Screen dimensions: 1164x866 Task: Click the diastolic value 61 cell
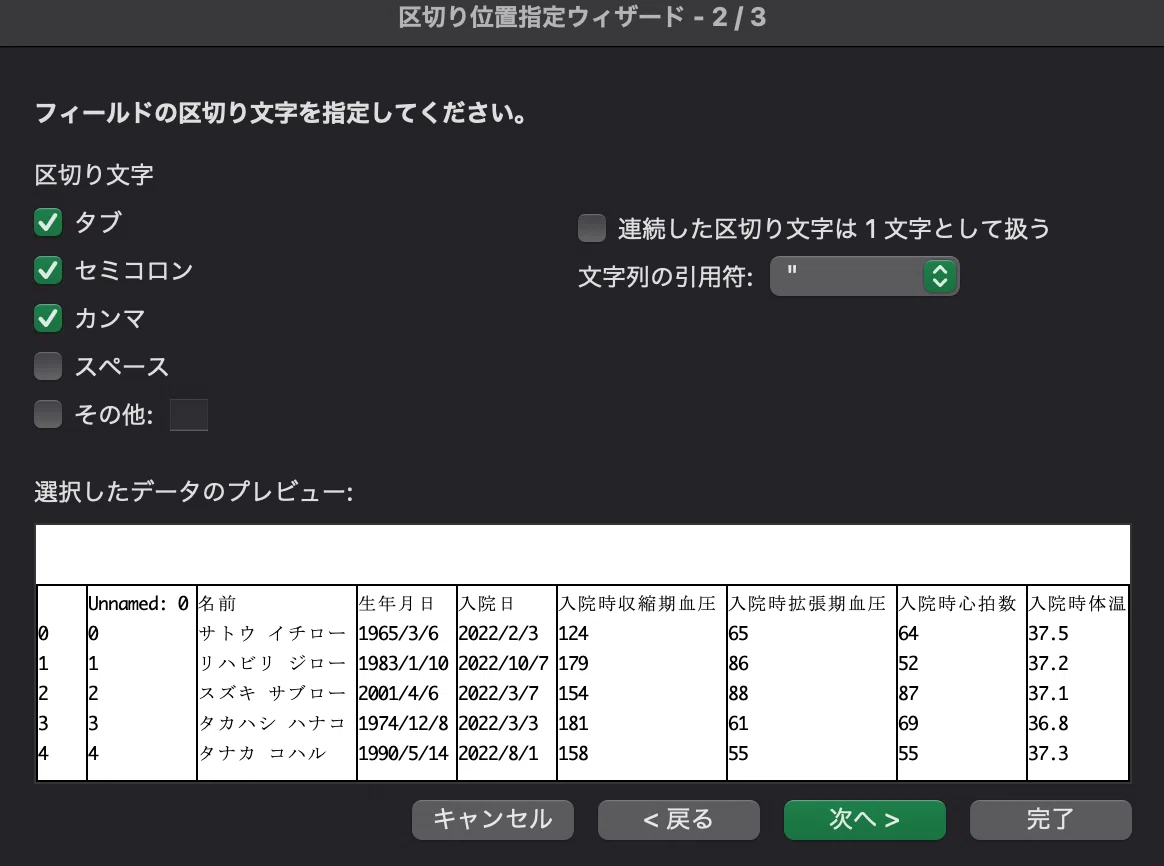[739, 723]
